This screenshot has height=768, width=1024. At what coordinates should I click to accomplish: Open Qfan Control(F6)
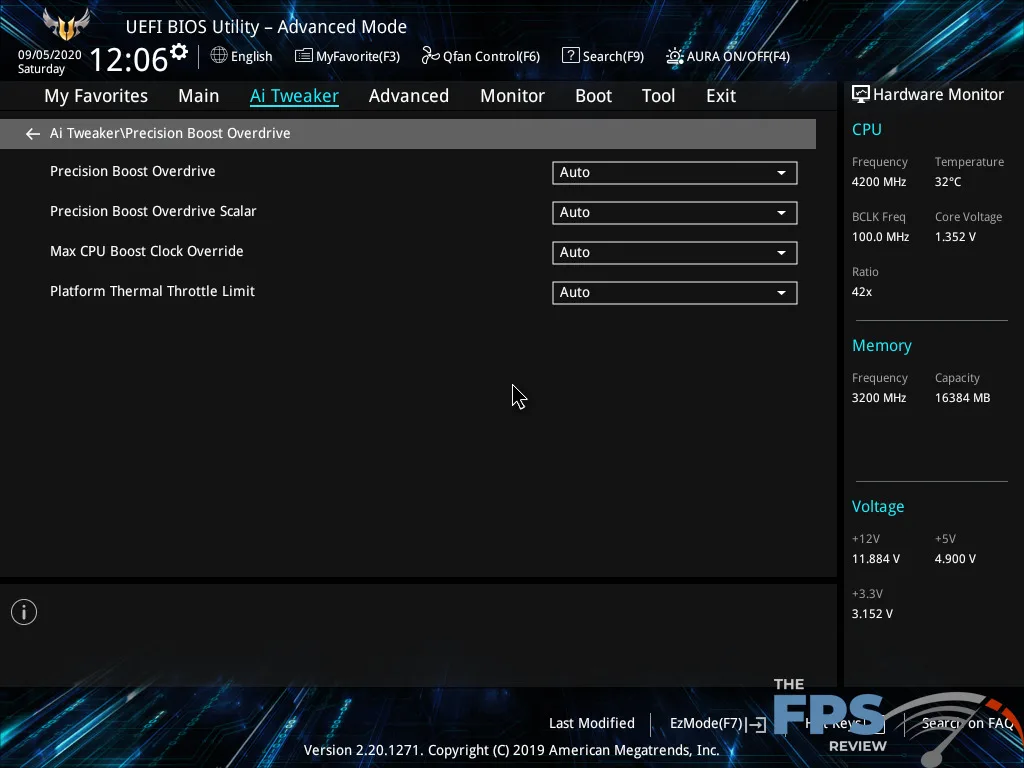(481, 56)
